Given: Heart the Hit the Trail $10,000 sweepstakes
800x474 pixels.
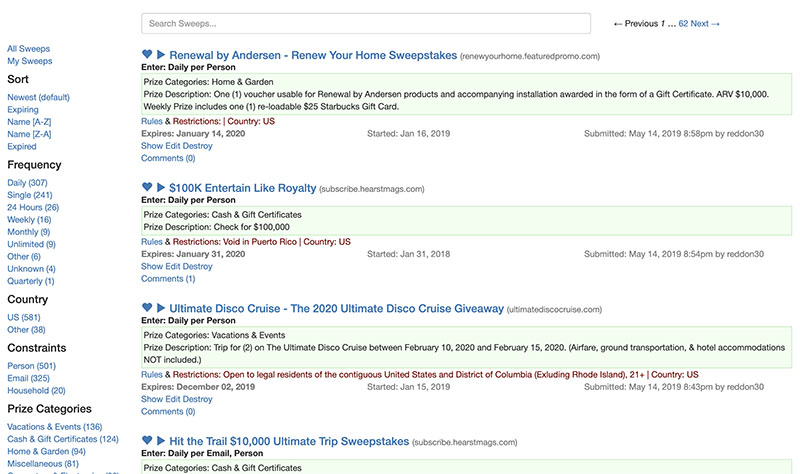Looking at the screenshot, I should coord(147,441).
